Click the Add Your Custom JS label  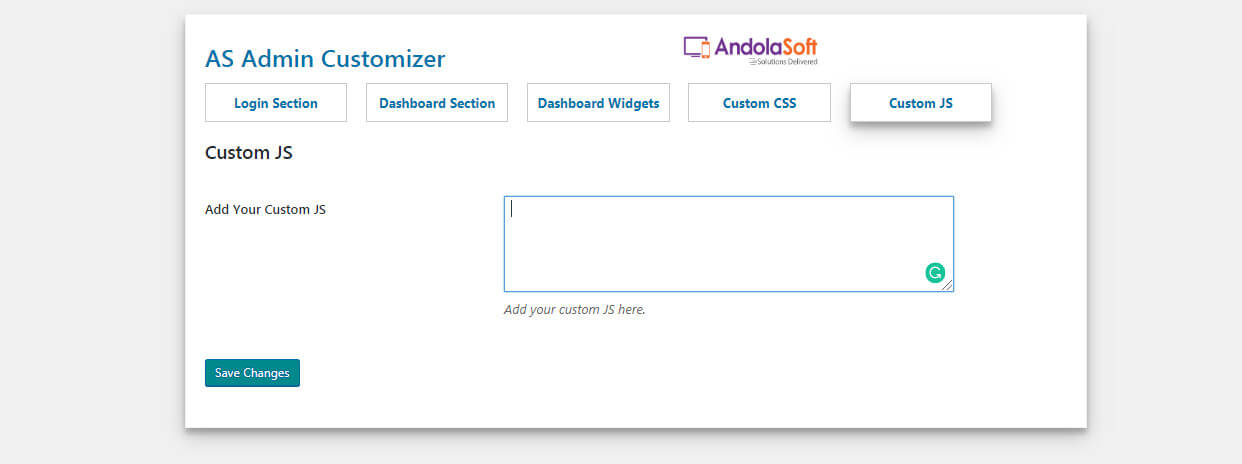click(265, 210)
